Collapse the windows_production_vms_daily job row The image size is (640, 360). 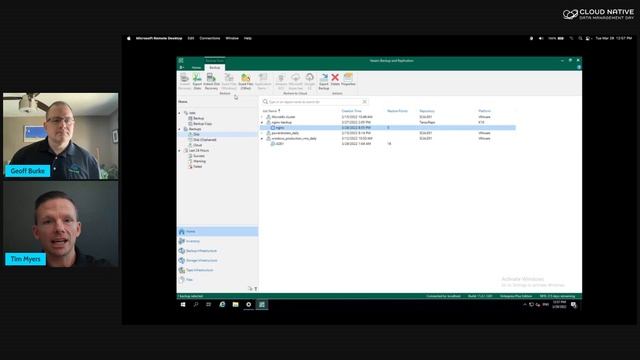(262, 138)
